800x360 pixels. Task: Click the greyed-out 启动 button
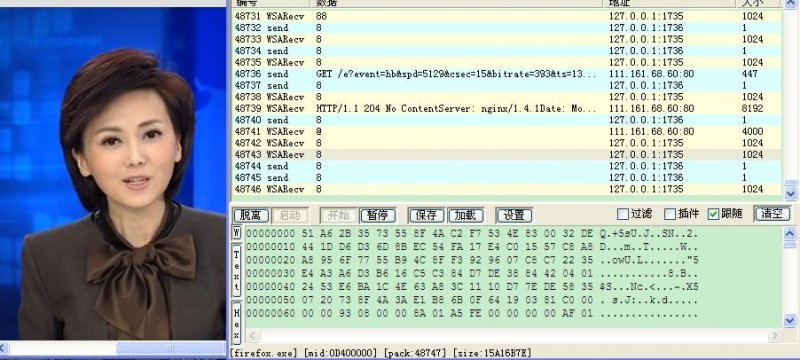(290, 215)
